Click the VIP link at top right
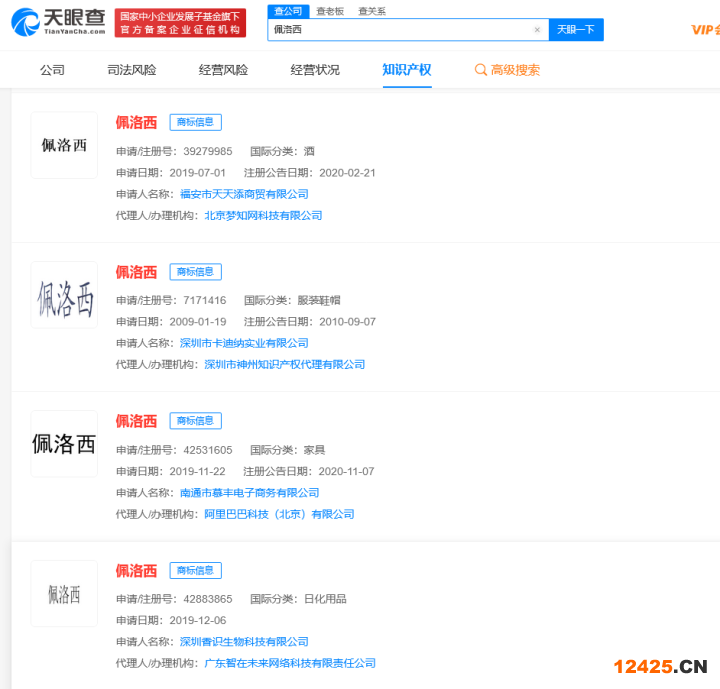This screenshot has width=720, height=689. click(x=705, y=30)
